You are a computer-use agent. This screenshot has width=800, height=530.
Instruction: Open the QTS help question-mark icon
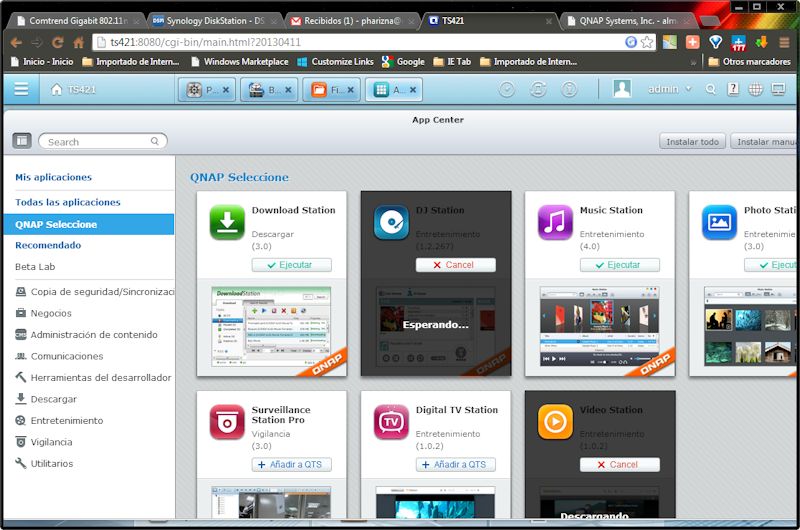pyautogui.click(x=733, y=89)
